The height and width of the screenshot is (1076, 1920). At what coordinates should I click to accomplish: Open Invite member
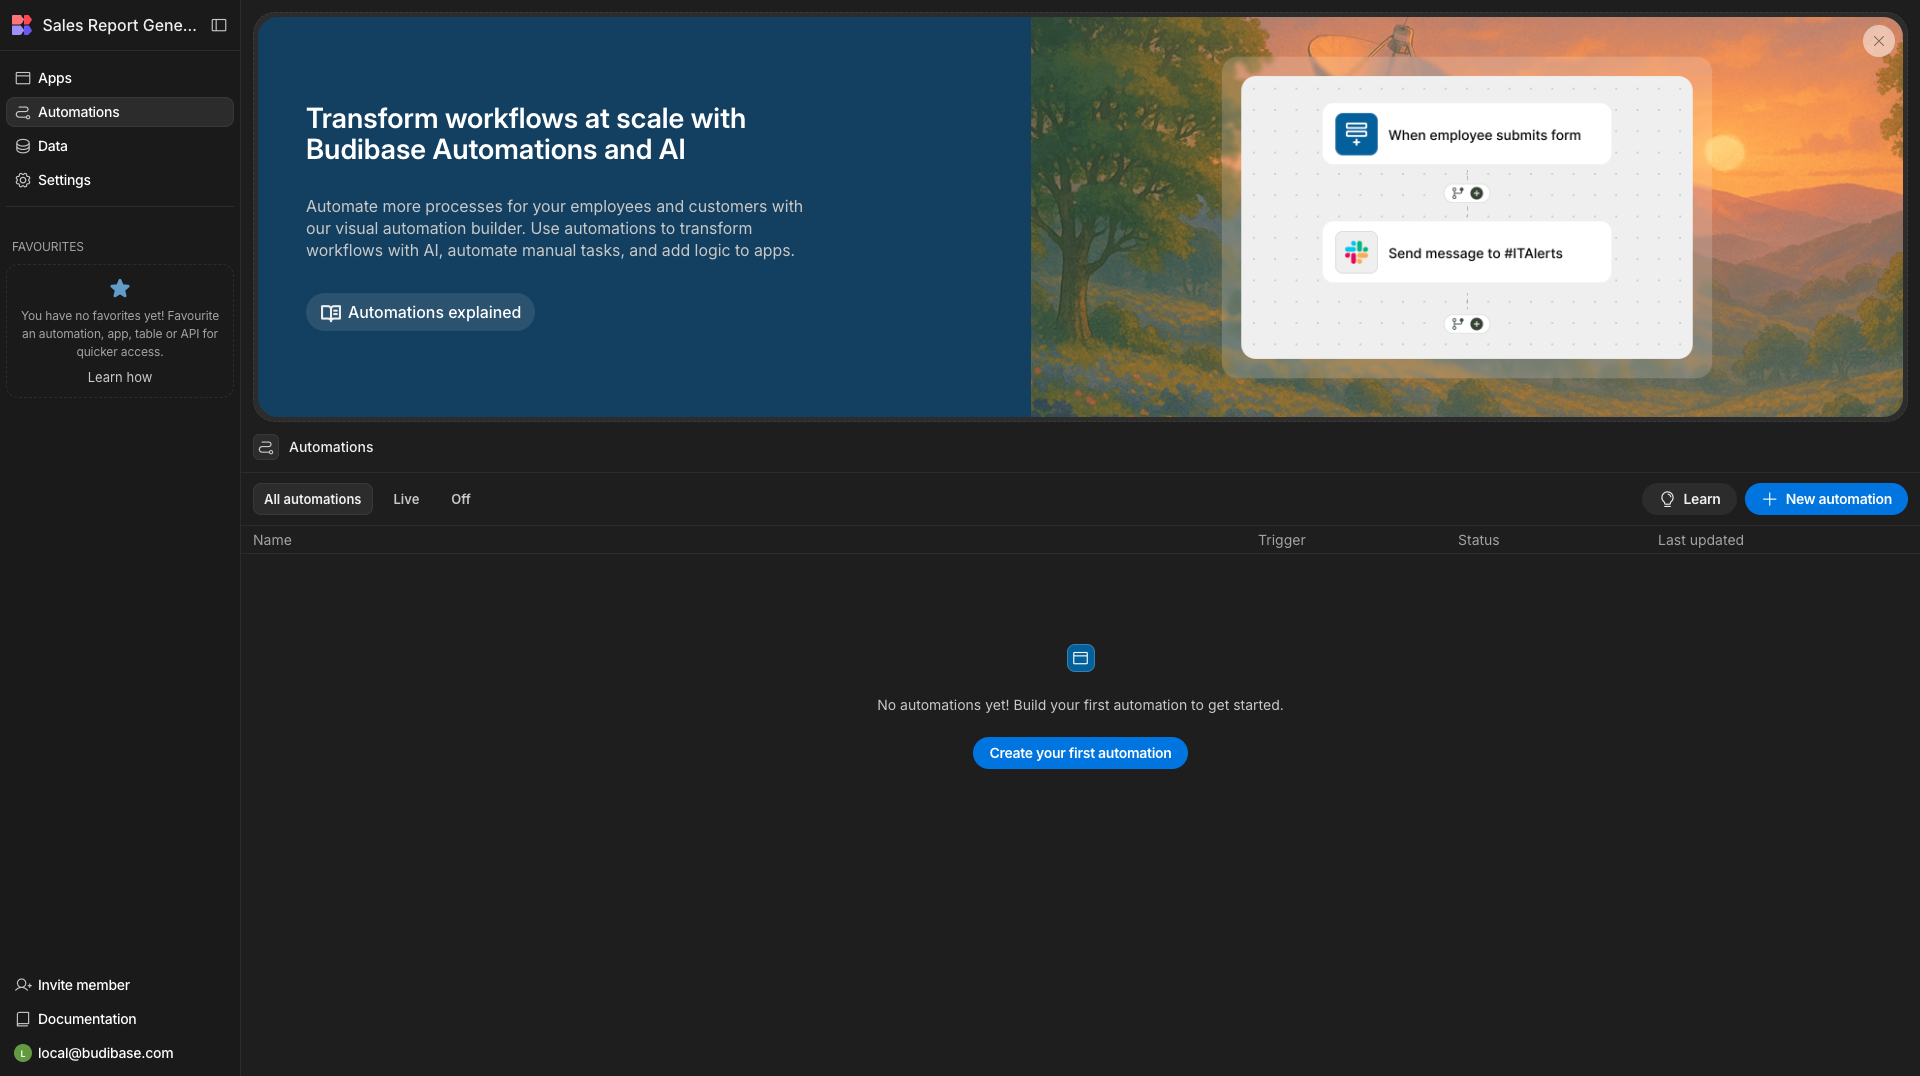pos(120,985)
